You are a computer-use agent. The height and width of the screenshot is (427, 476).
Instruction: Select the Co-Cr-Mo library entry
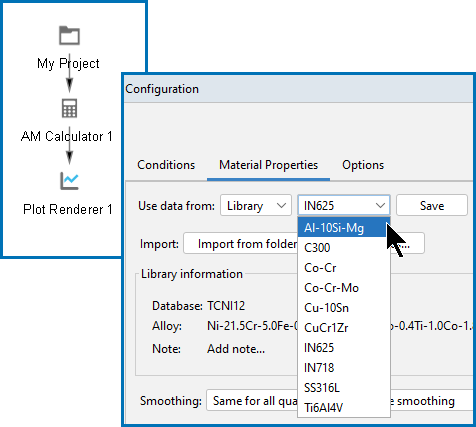click(344, 287)
